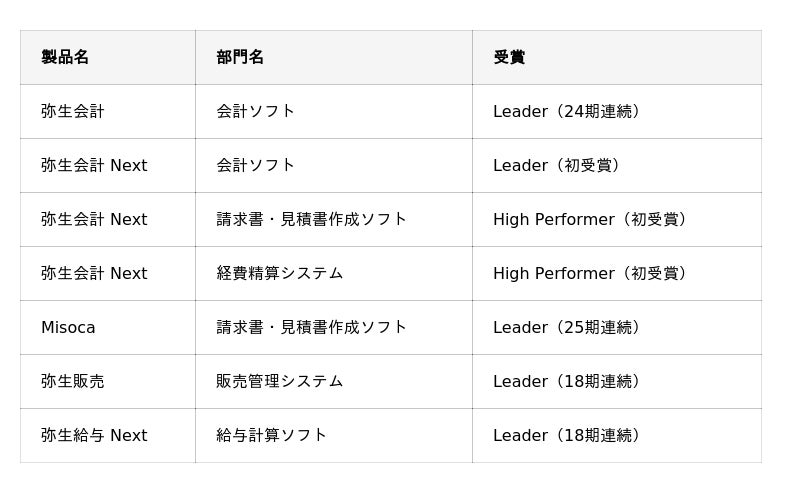Click the 製品名 column header
This screenshot has width=800, height=493.
click(x=108, y=57)
